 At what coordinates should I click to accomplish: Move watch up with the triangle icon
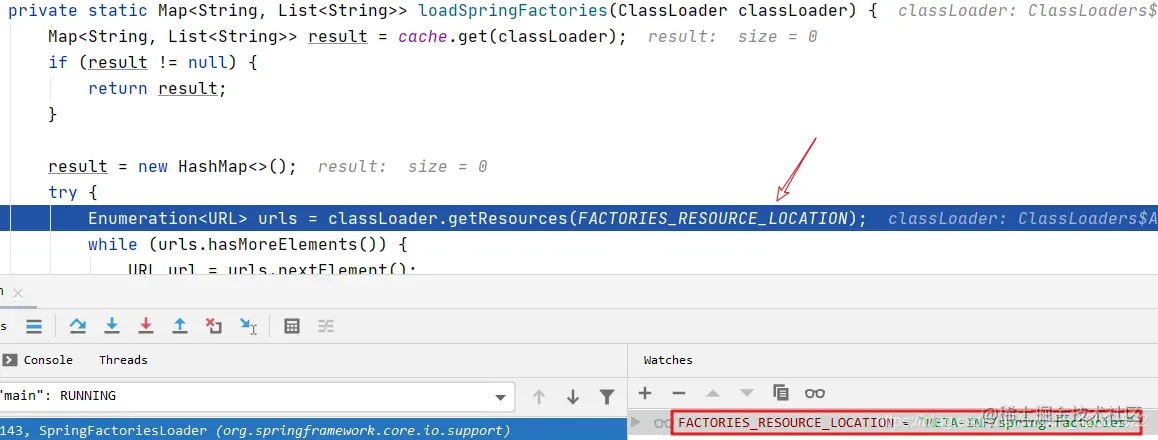(713, 393)
